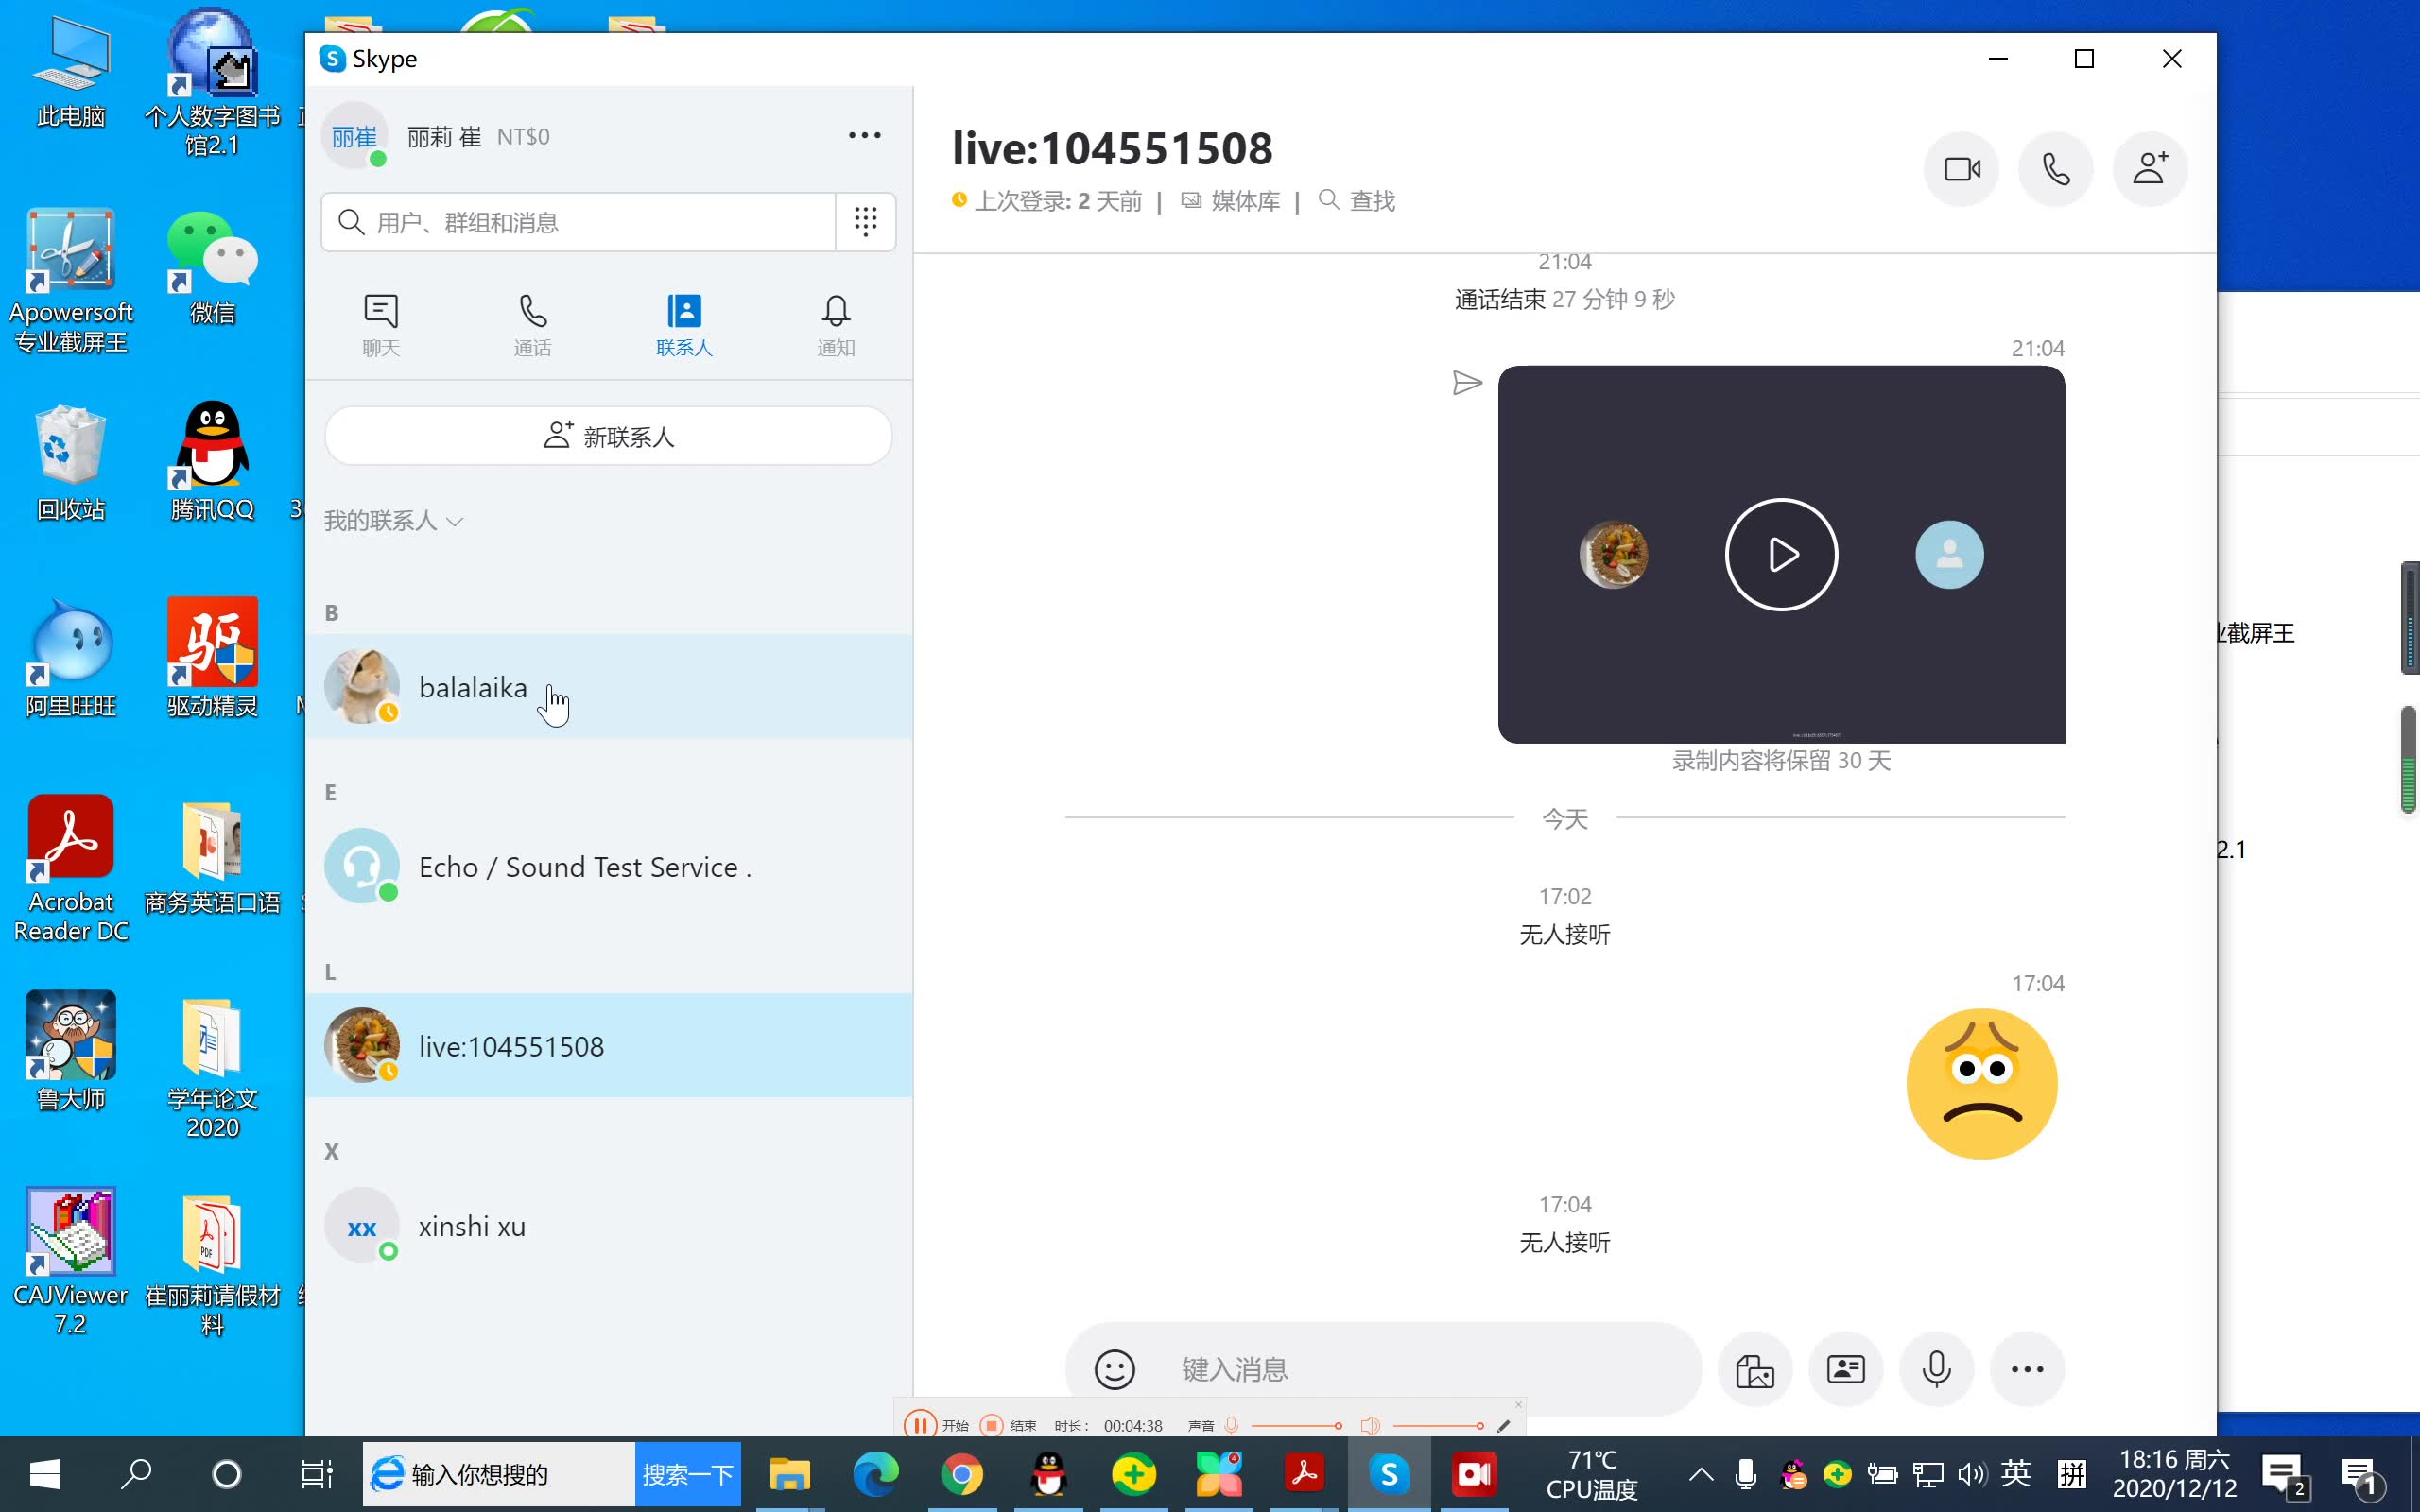Viewport: 2420px width, 1512px height.
Task: Select the 通话 calls tab
Action: pos(531,322)
